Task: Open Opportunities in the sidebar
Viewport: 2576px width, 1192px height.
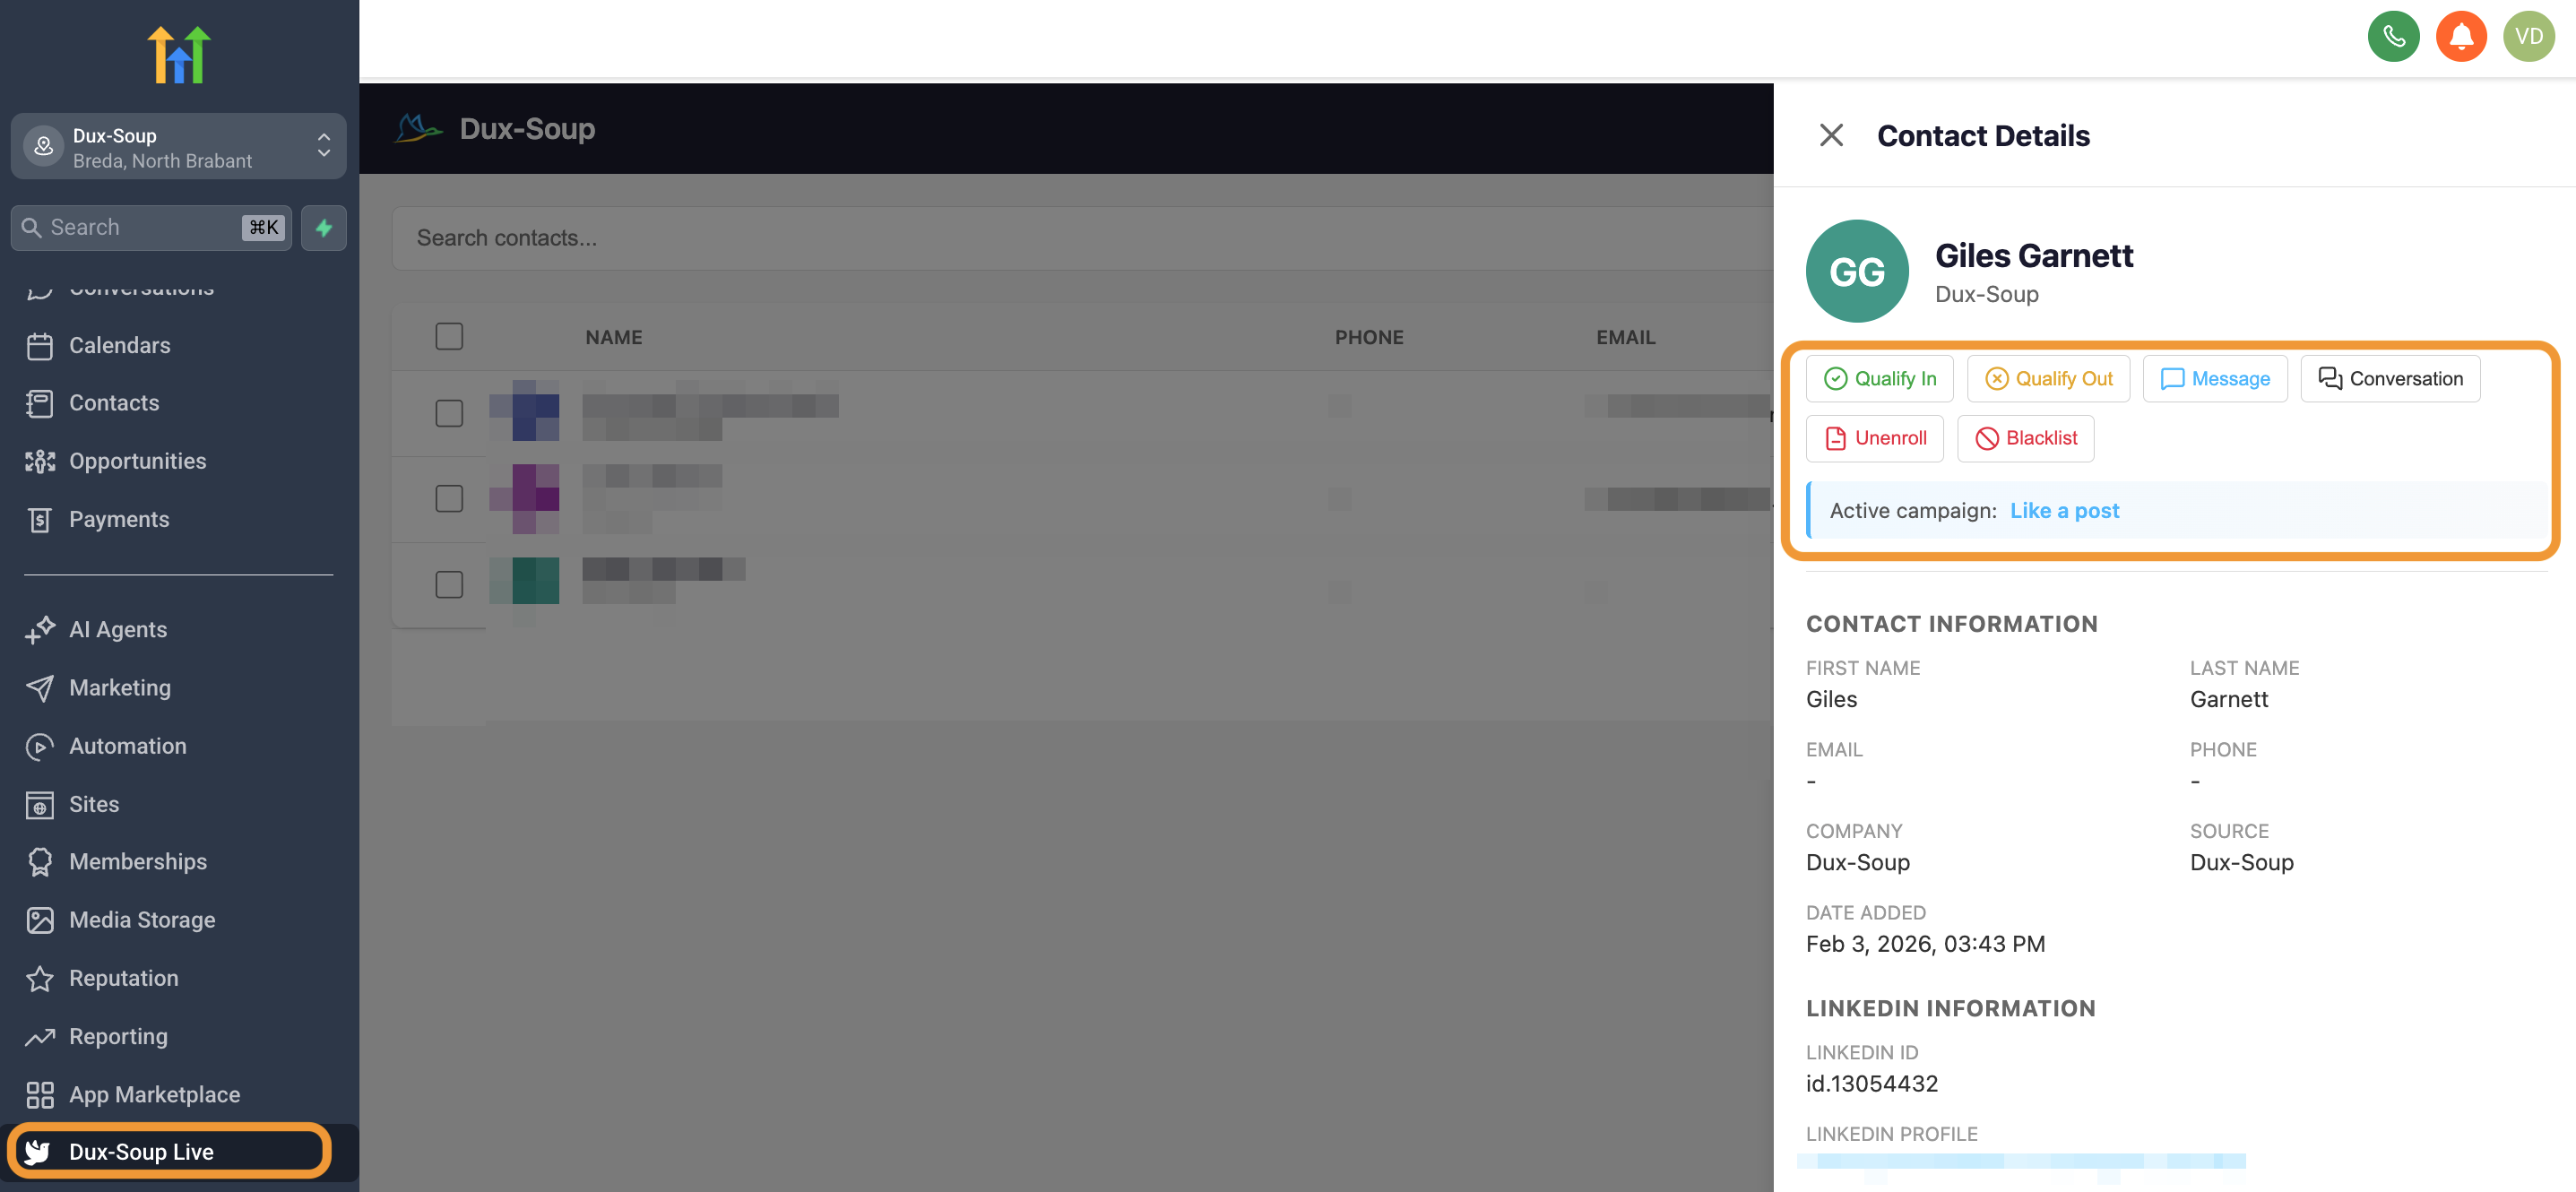Action: 137,461
